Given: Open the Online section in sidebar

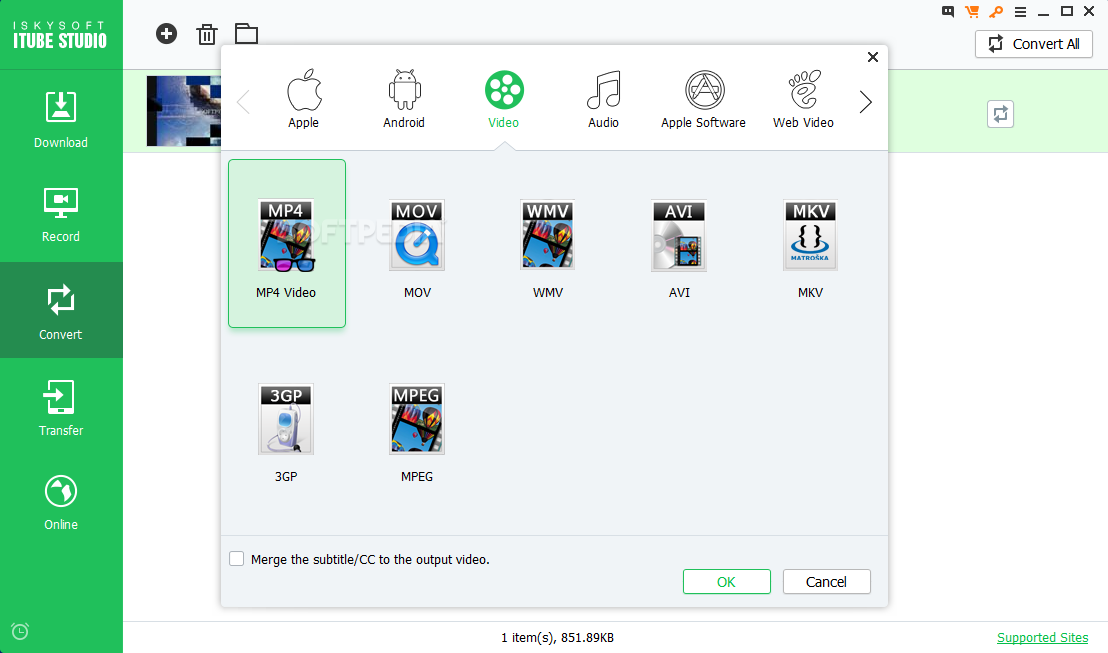Looking at the screenshot, I should point(61,502).
